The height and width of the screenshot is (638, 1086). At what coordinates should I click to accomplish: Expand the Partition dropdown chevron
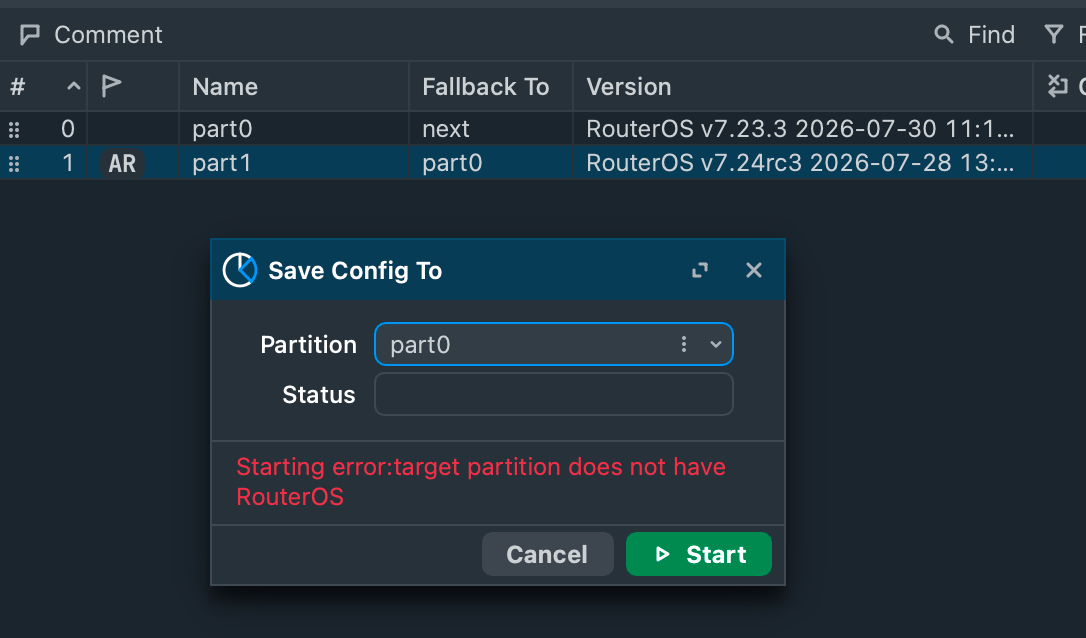715,344
